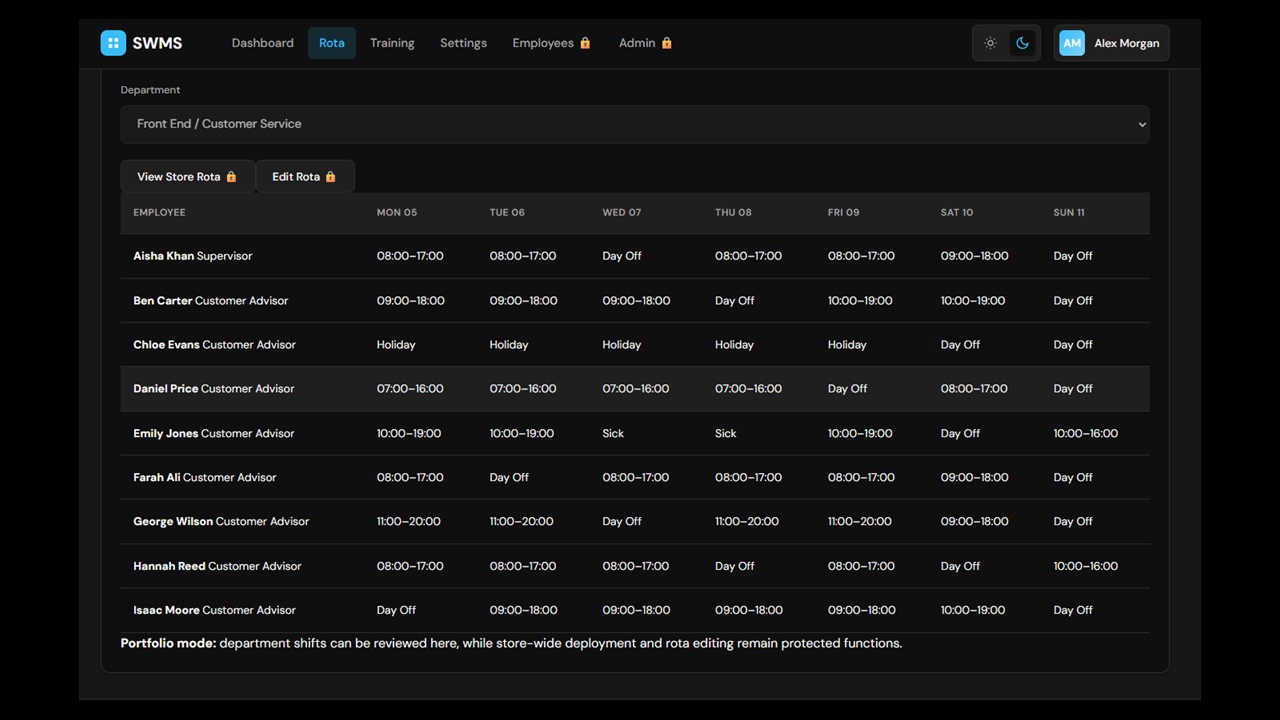Click the WED 07 column header
1280x720 pixels.
pos(622,212)
